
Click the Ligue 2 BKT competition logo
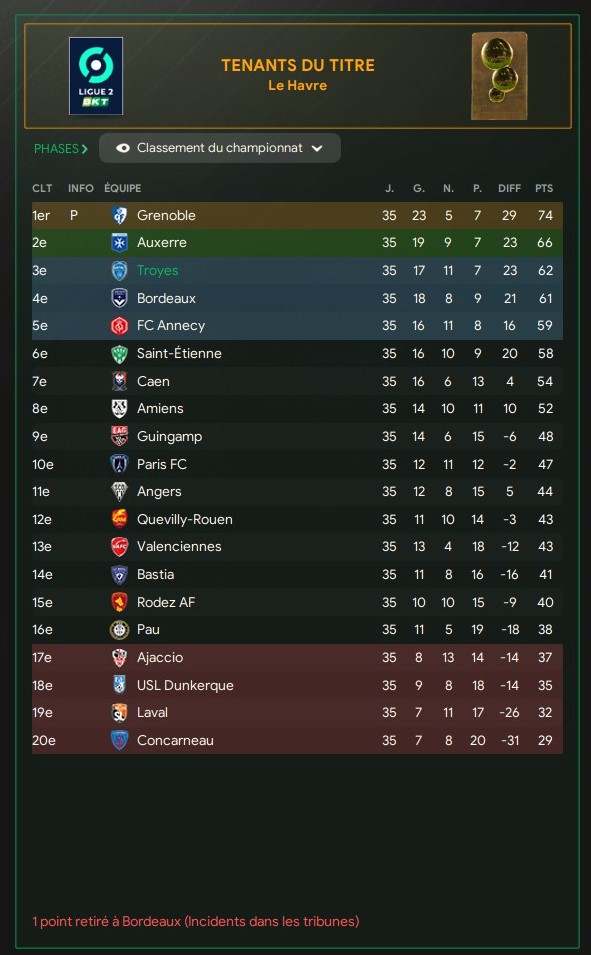[x=96, y=76]
